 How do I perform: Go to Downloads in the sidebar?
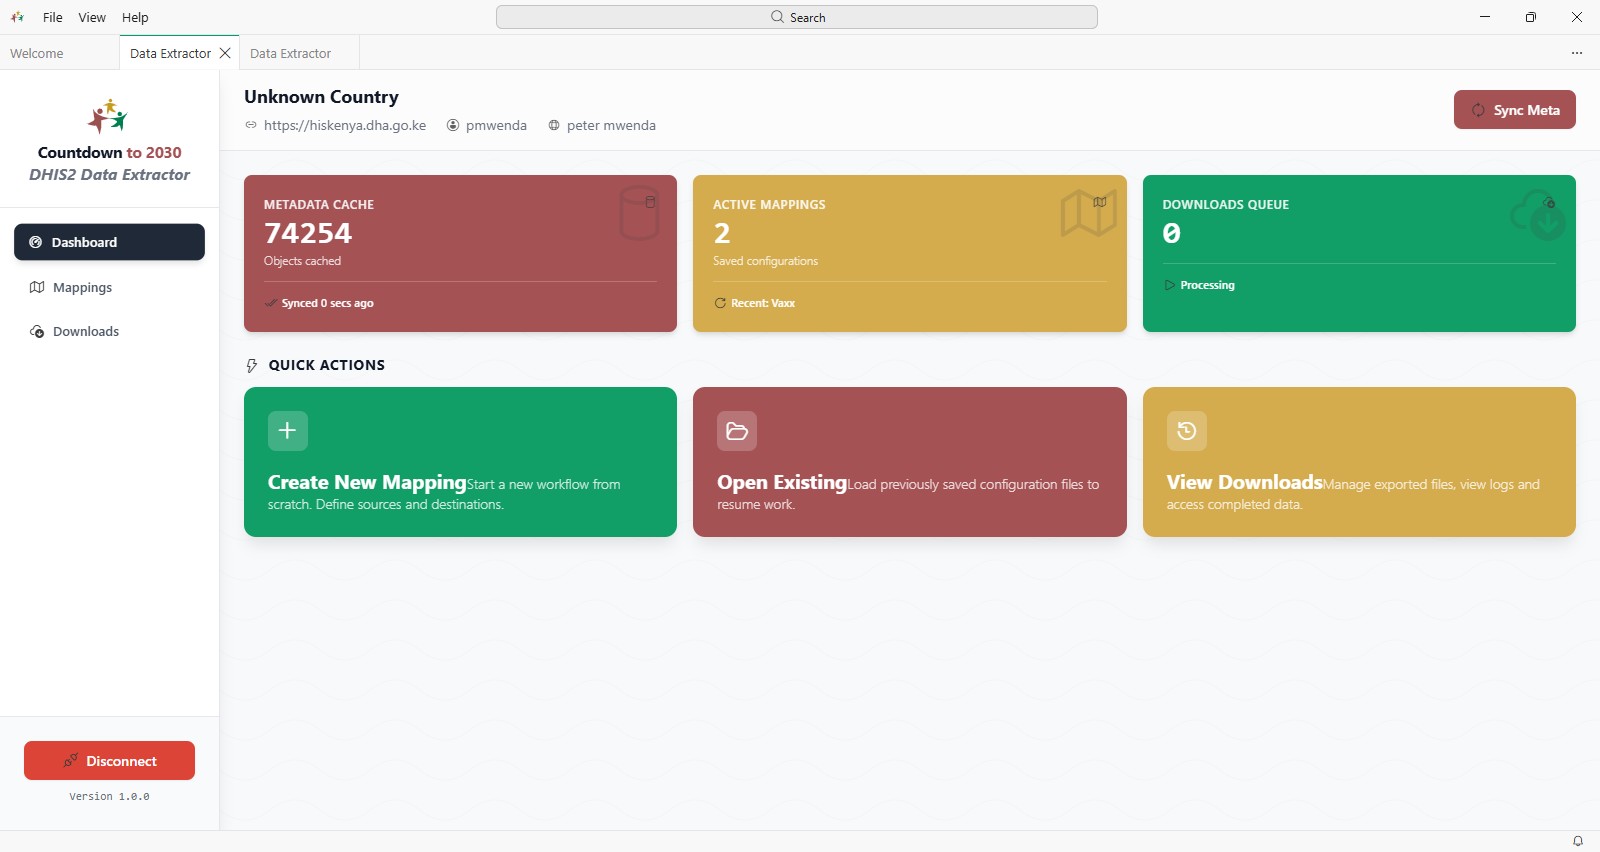click(109, 331)
